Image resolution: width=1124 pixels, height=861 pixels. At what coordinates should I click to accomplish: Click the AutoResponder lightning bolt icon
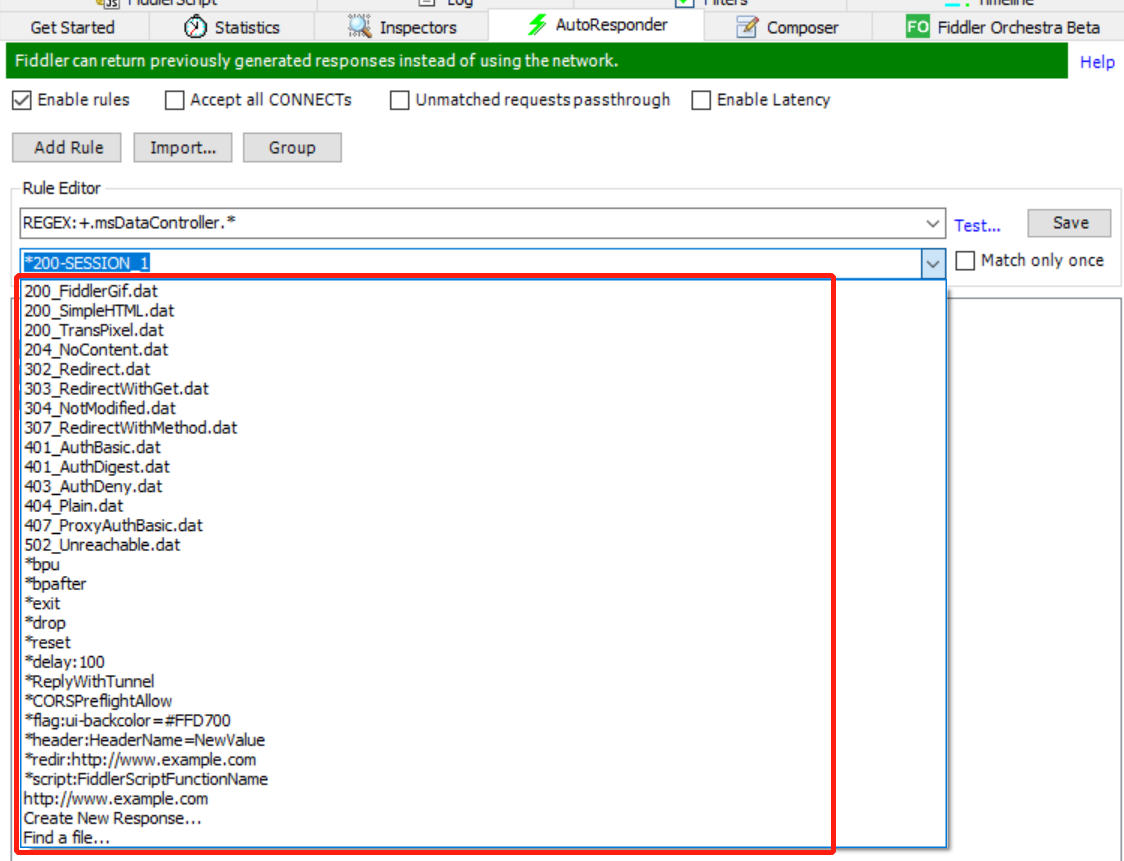(537, 24)
